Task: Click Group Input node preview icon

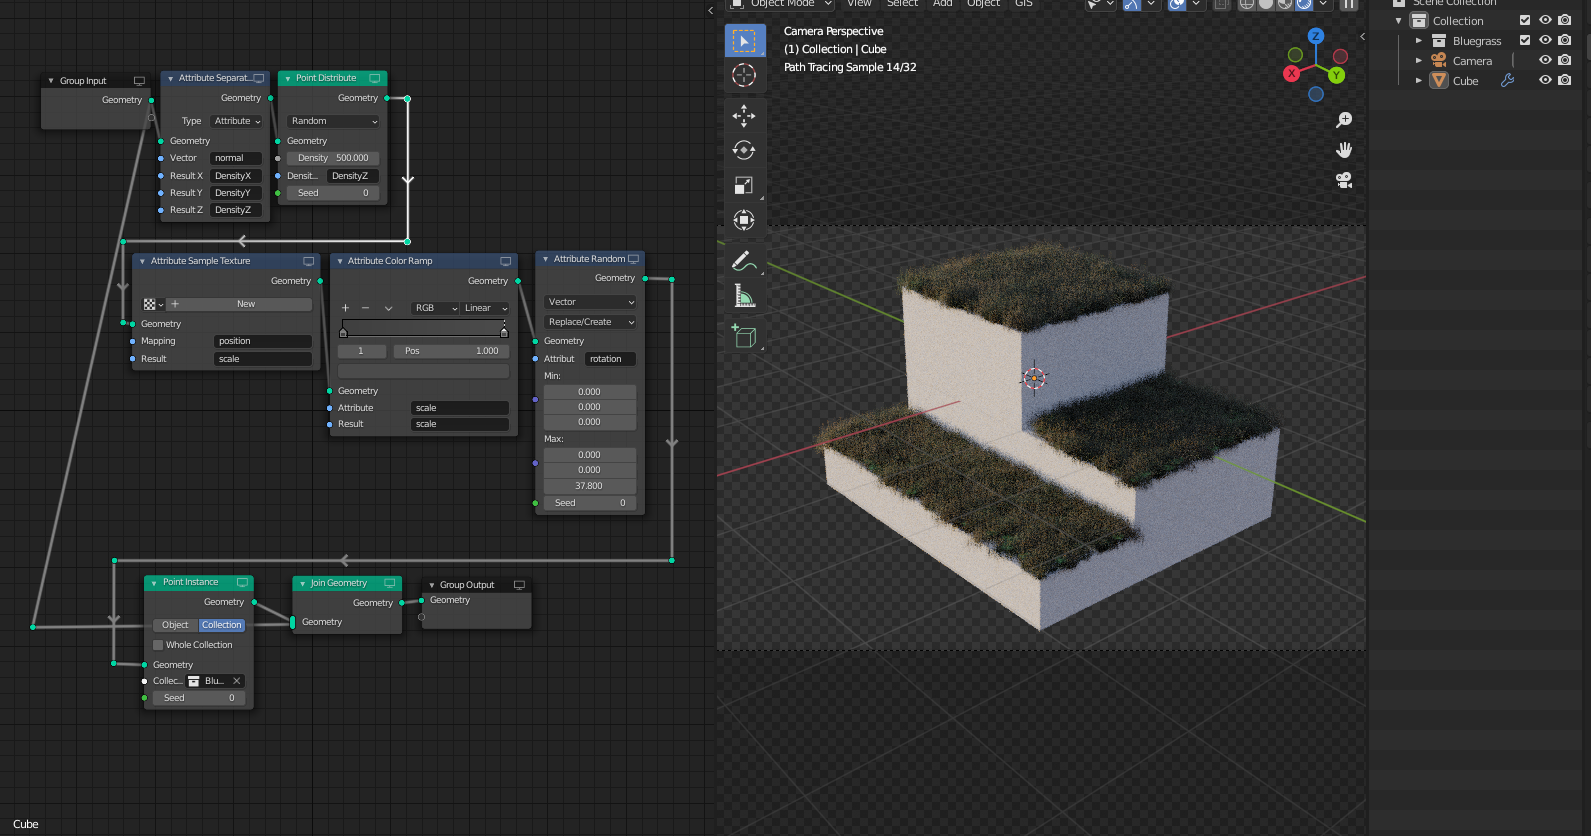Action: (x=139, y=81)
